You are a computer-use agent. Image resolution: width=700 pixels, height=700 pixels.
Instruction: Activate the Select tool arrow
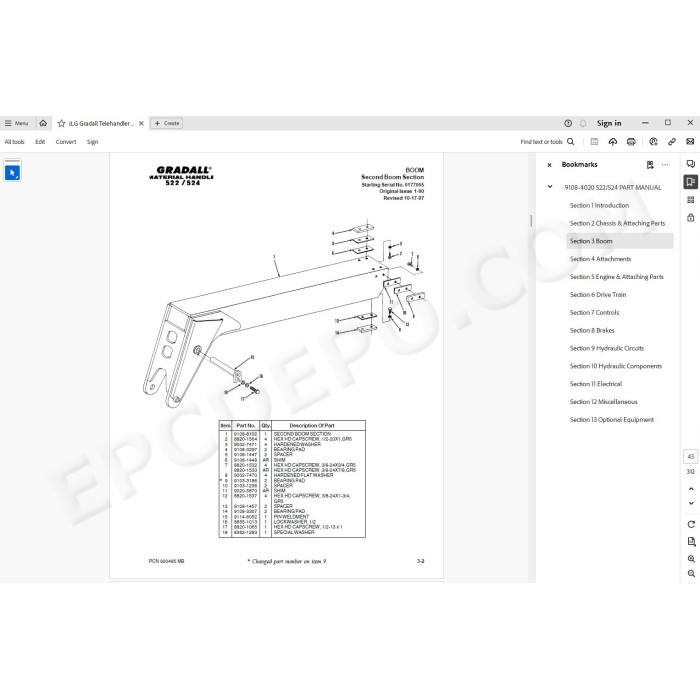point(12,172)
